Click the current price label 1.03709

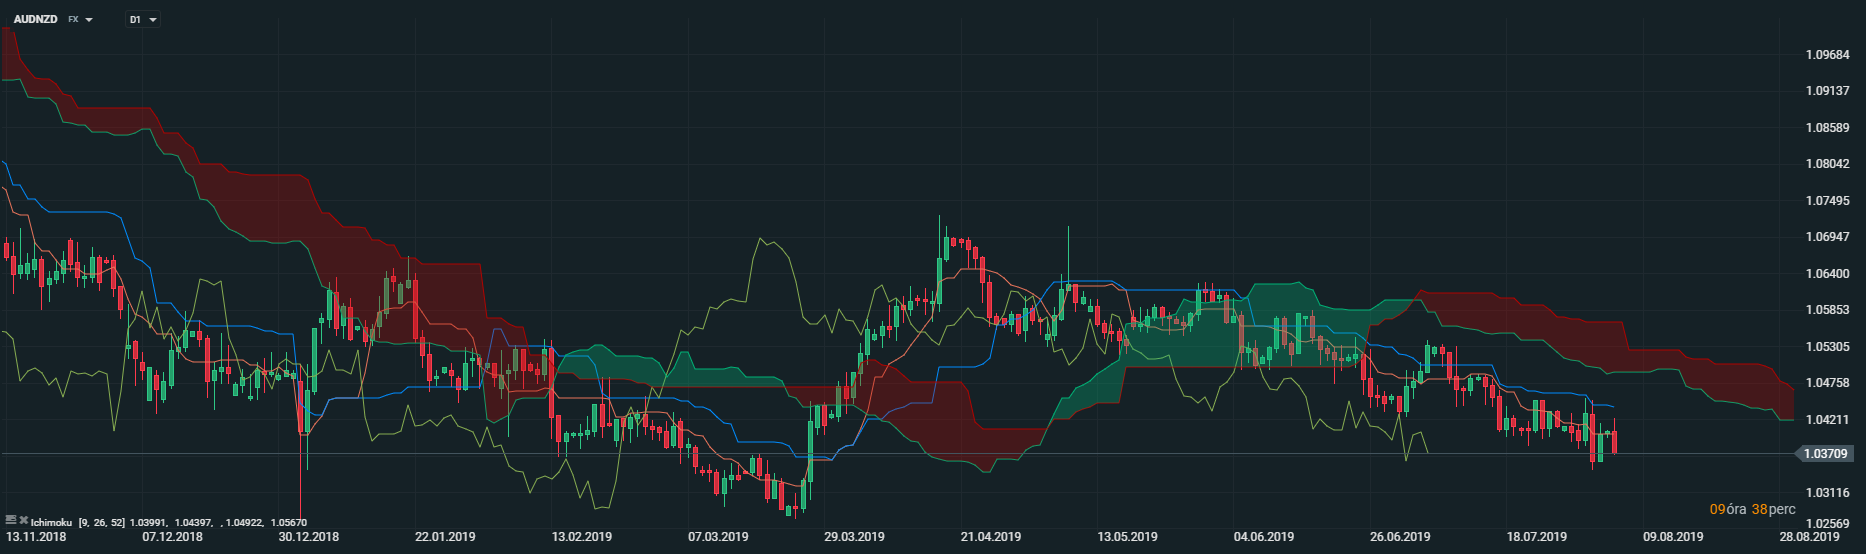(x=1826, y=454)
